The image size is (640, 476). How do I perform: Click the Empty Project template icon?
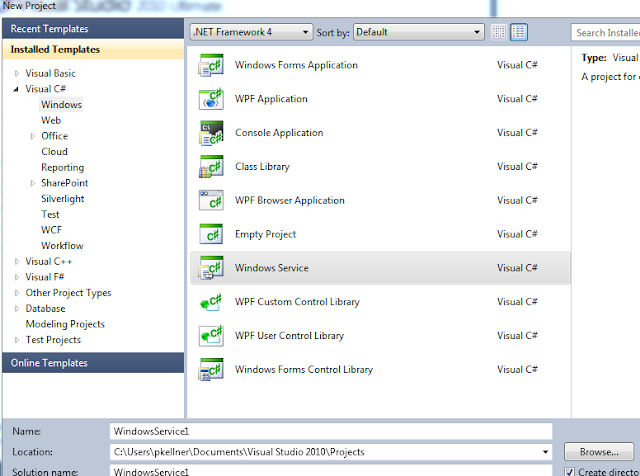click(211, 234)
